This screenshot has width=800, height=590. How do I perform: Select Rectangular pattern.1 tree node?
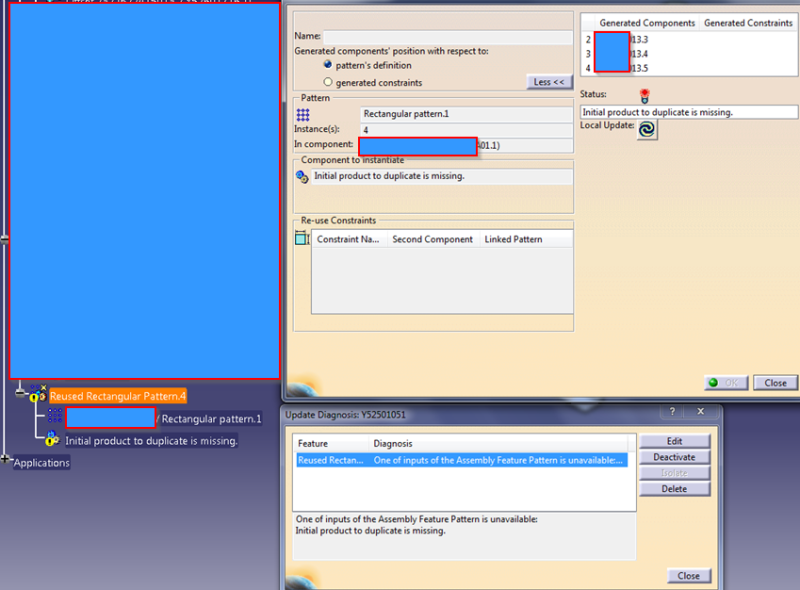(x=211, y=419)
